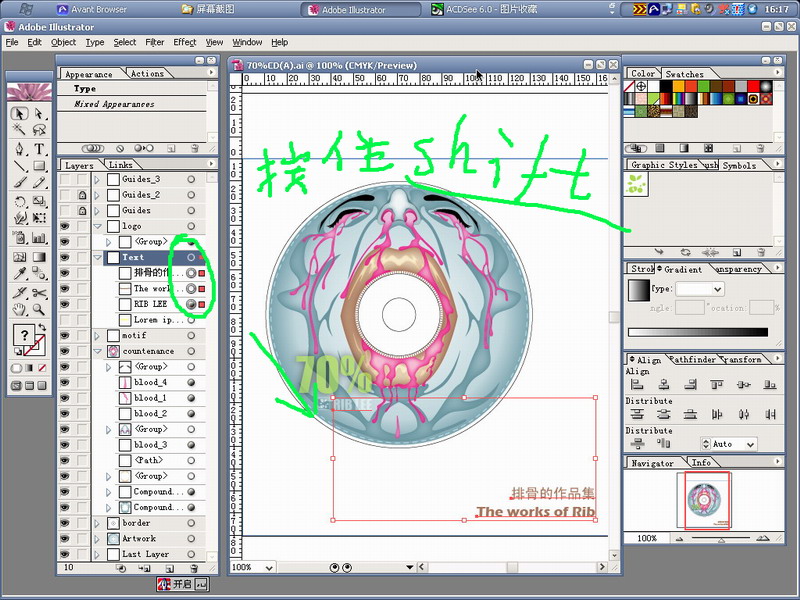This screenshot has width=800, height=600.
Task: Pick the Column Graph tool
Action: click(39, 238)
